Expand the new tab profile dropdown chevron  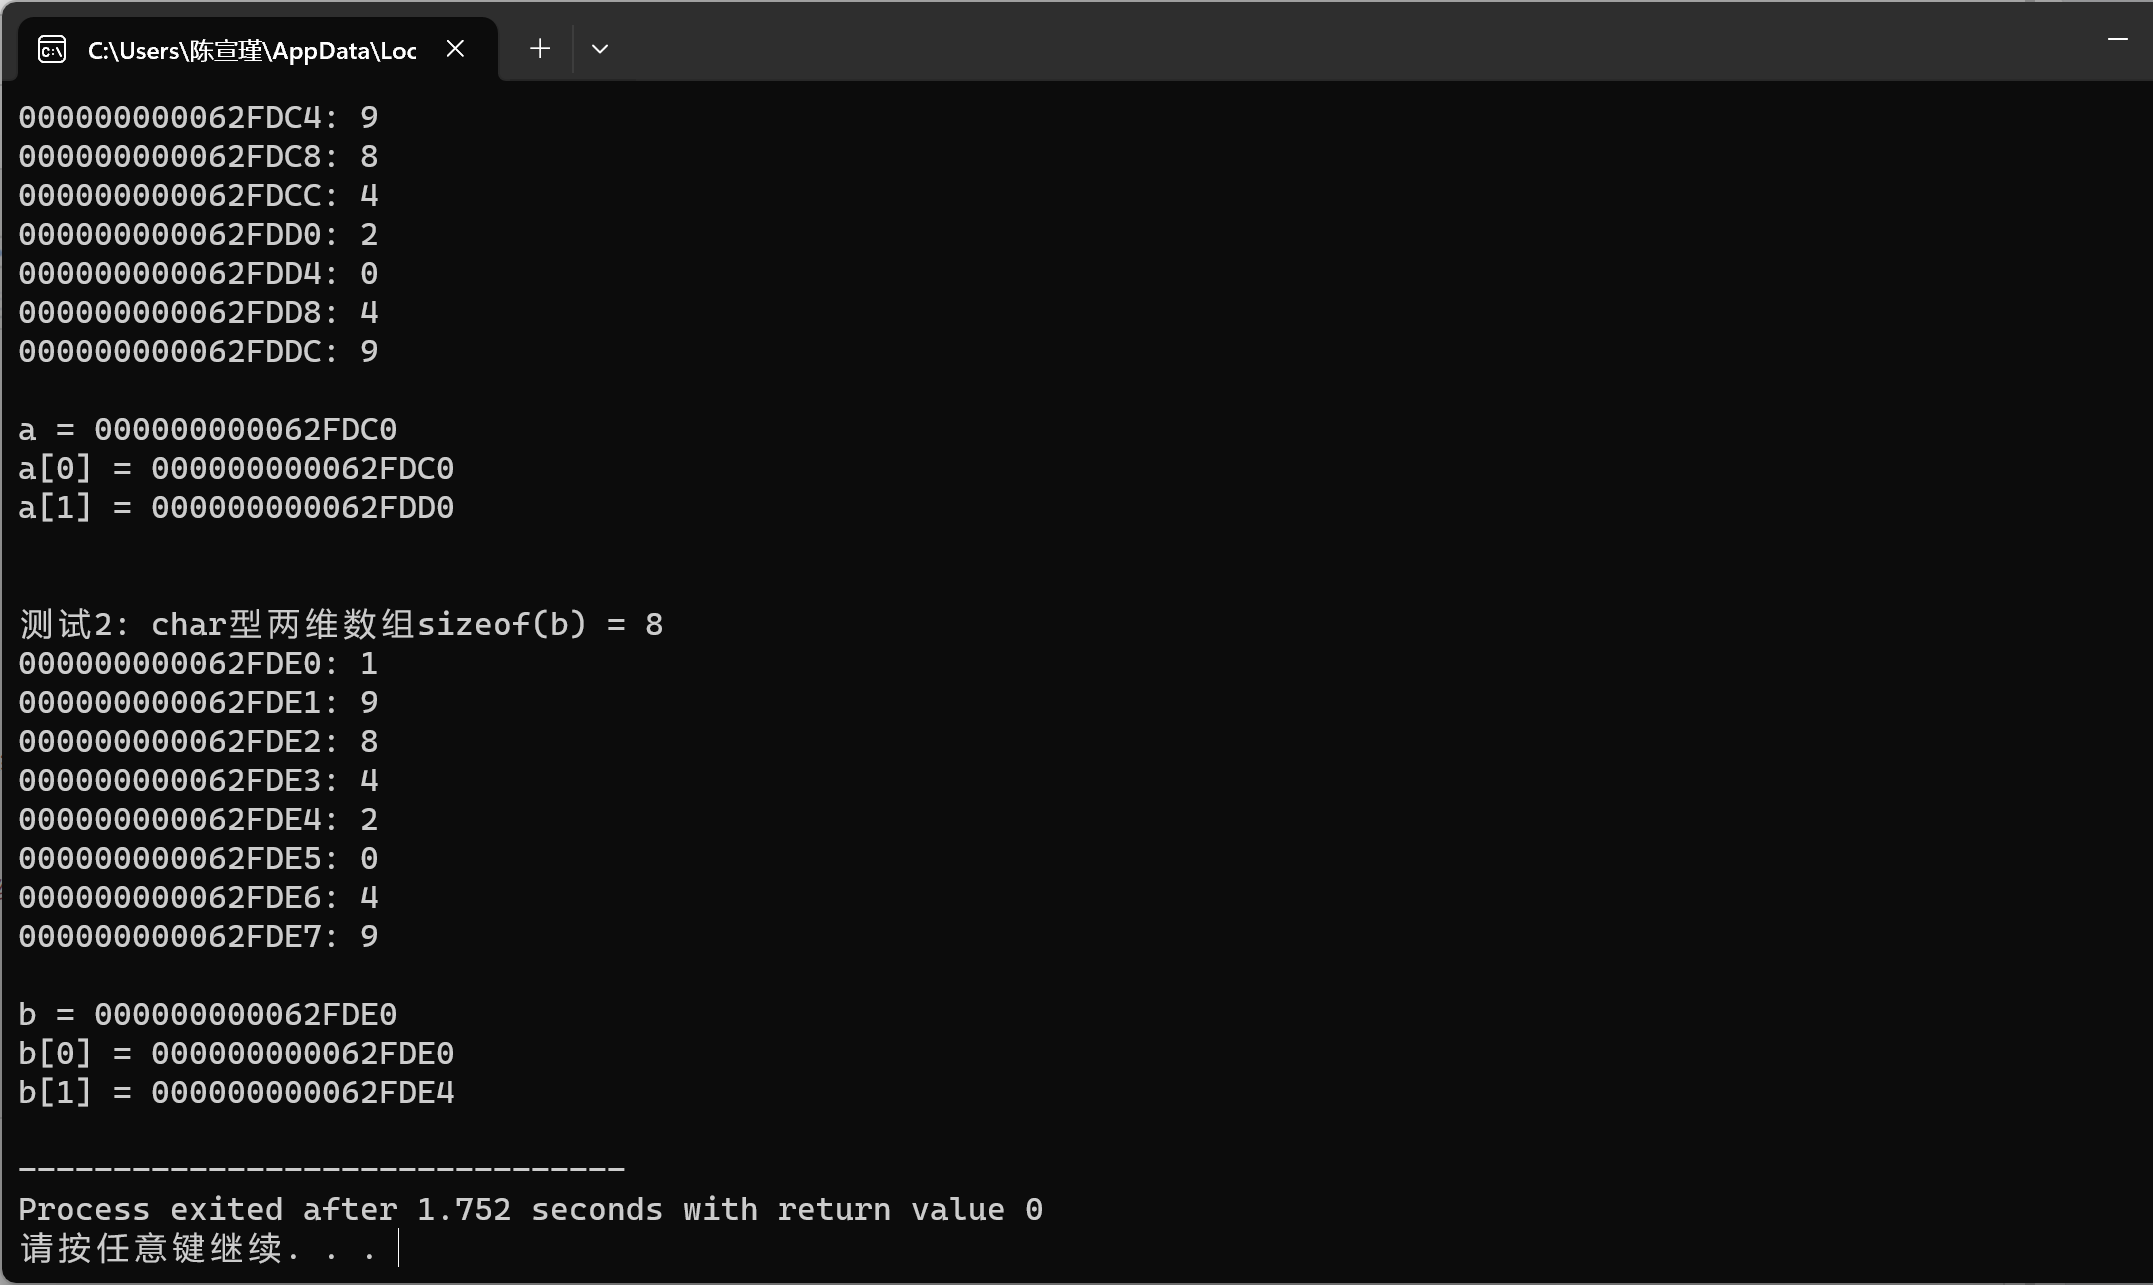(x=600, y=49)
